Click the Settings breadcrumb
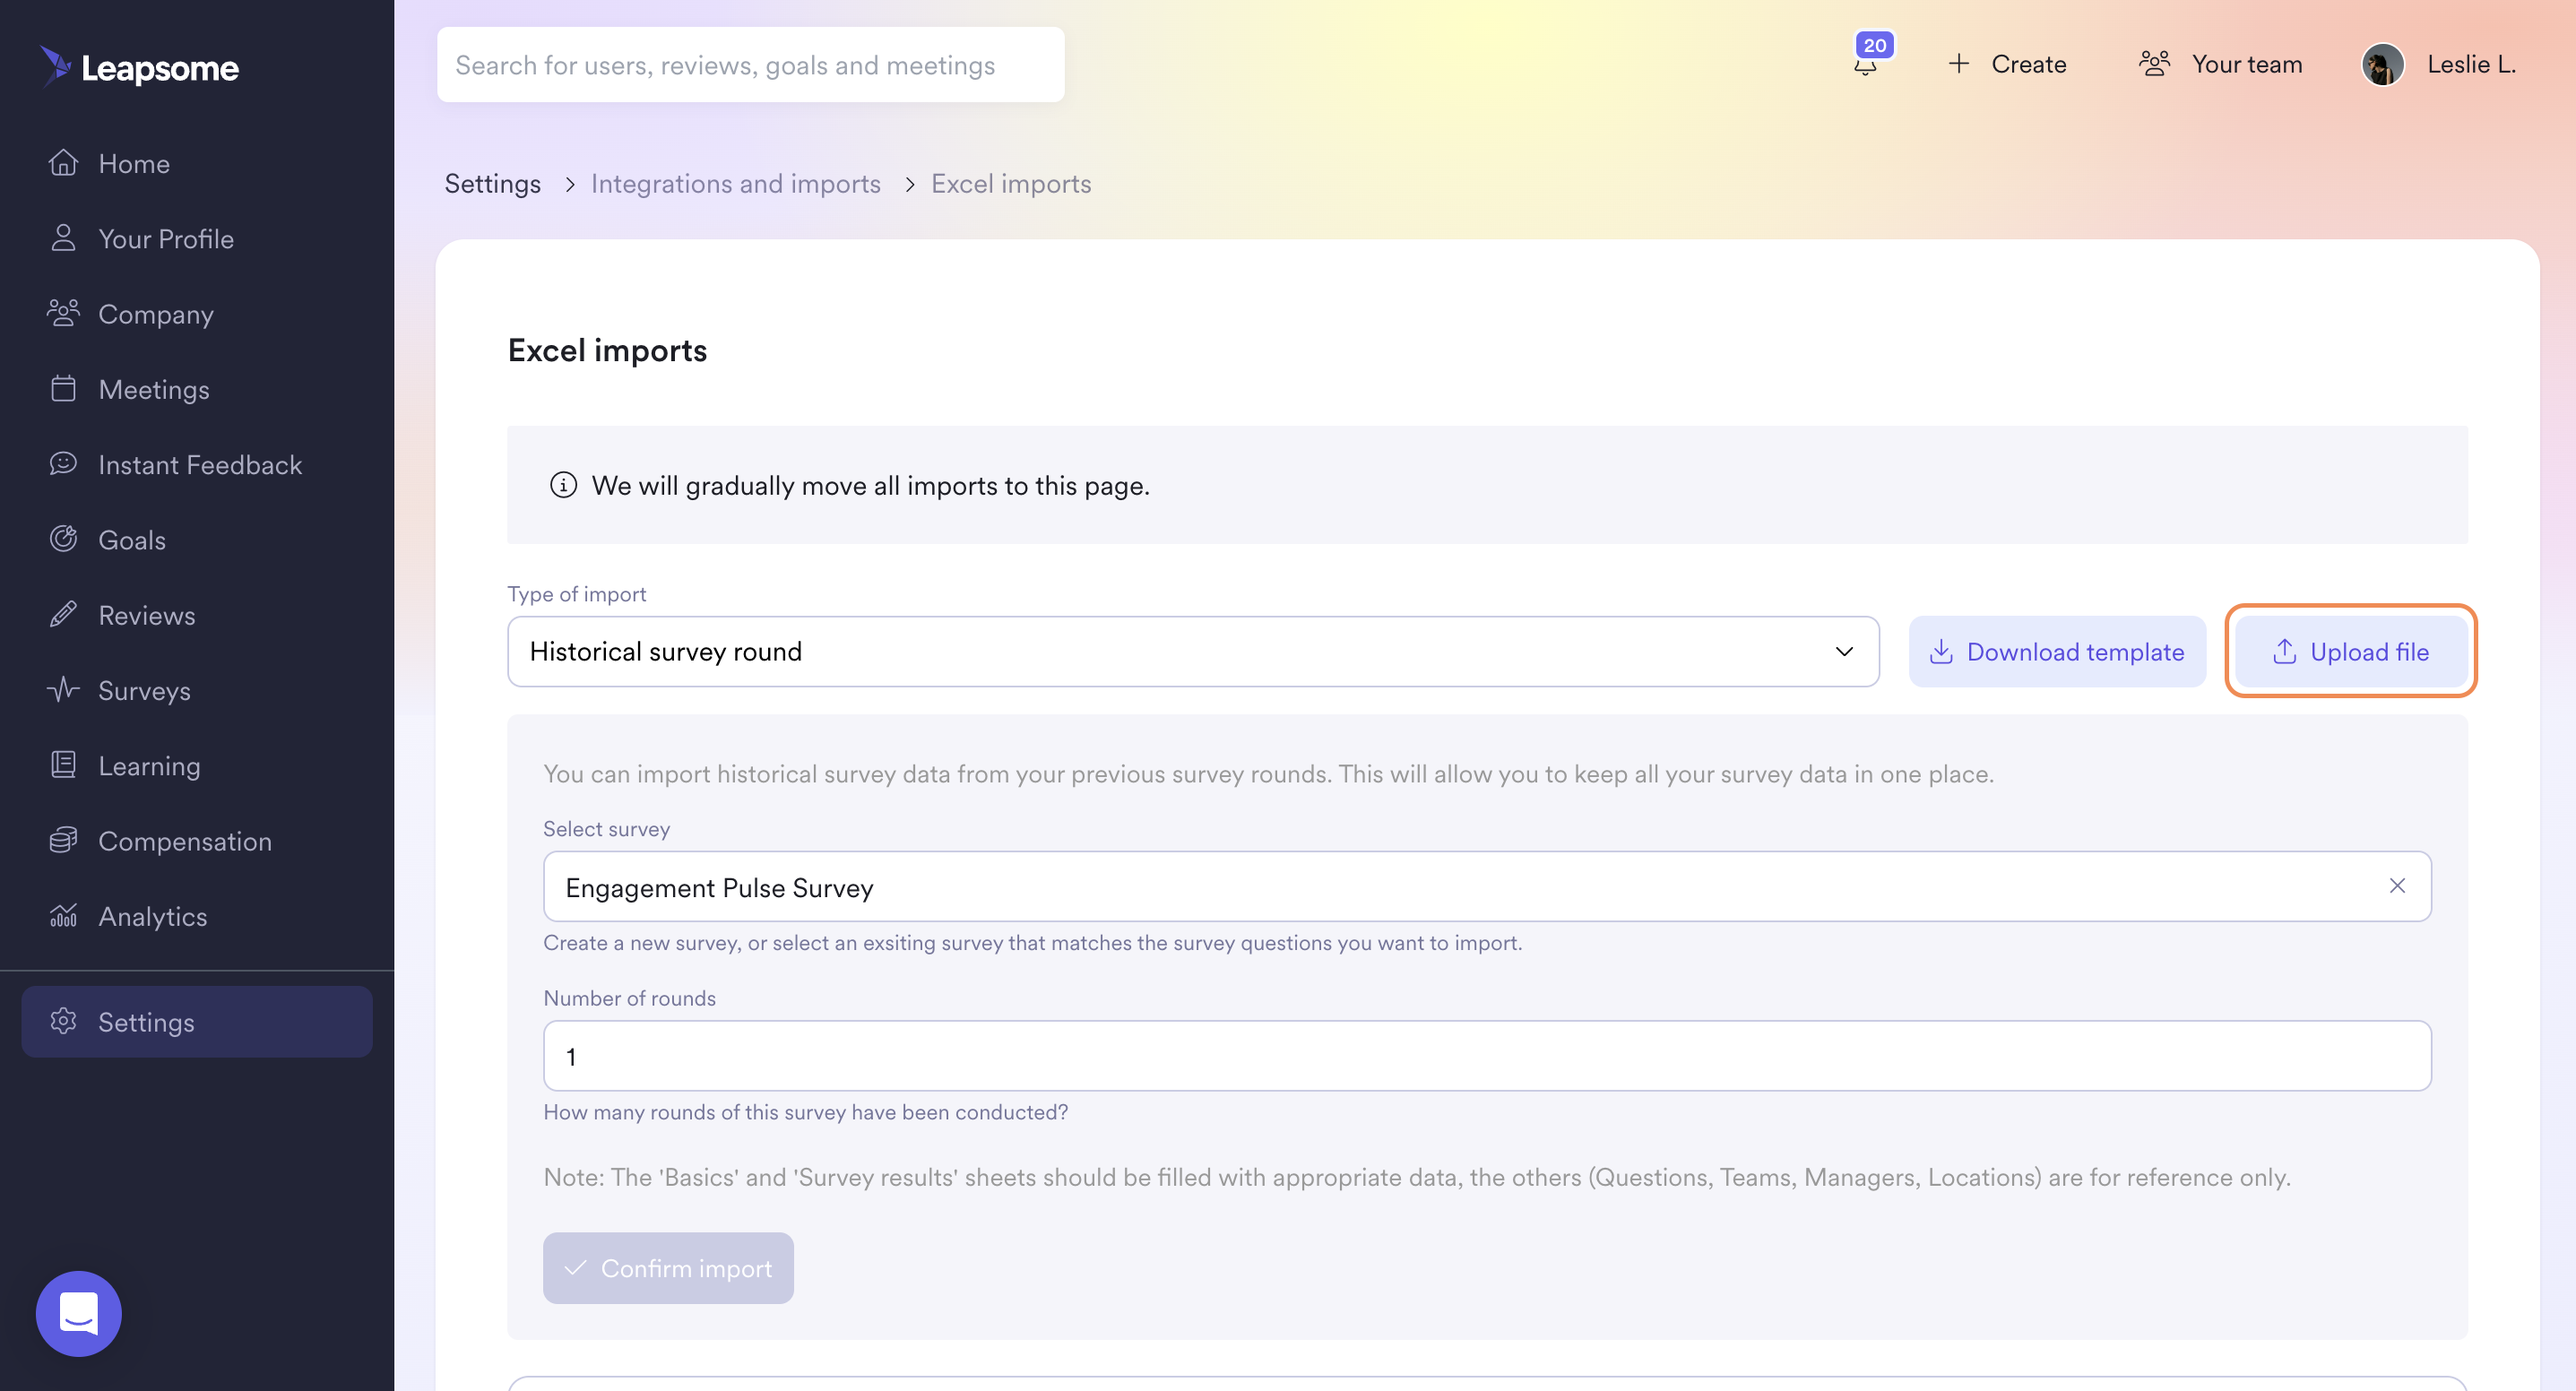 492,183
